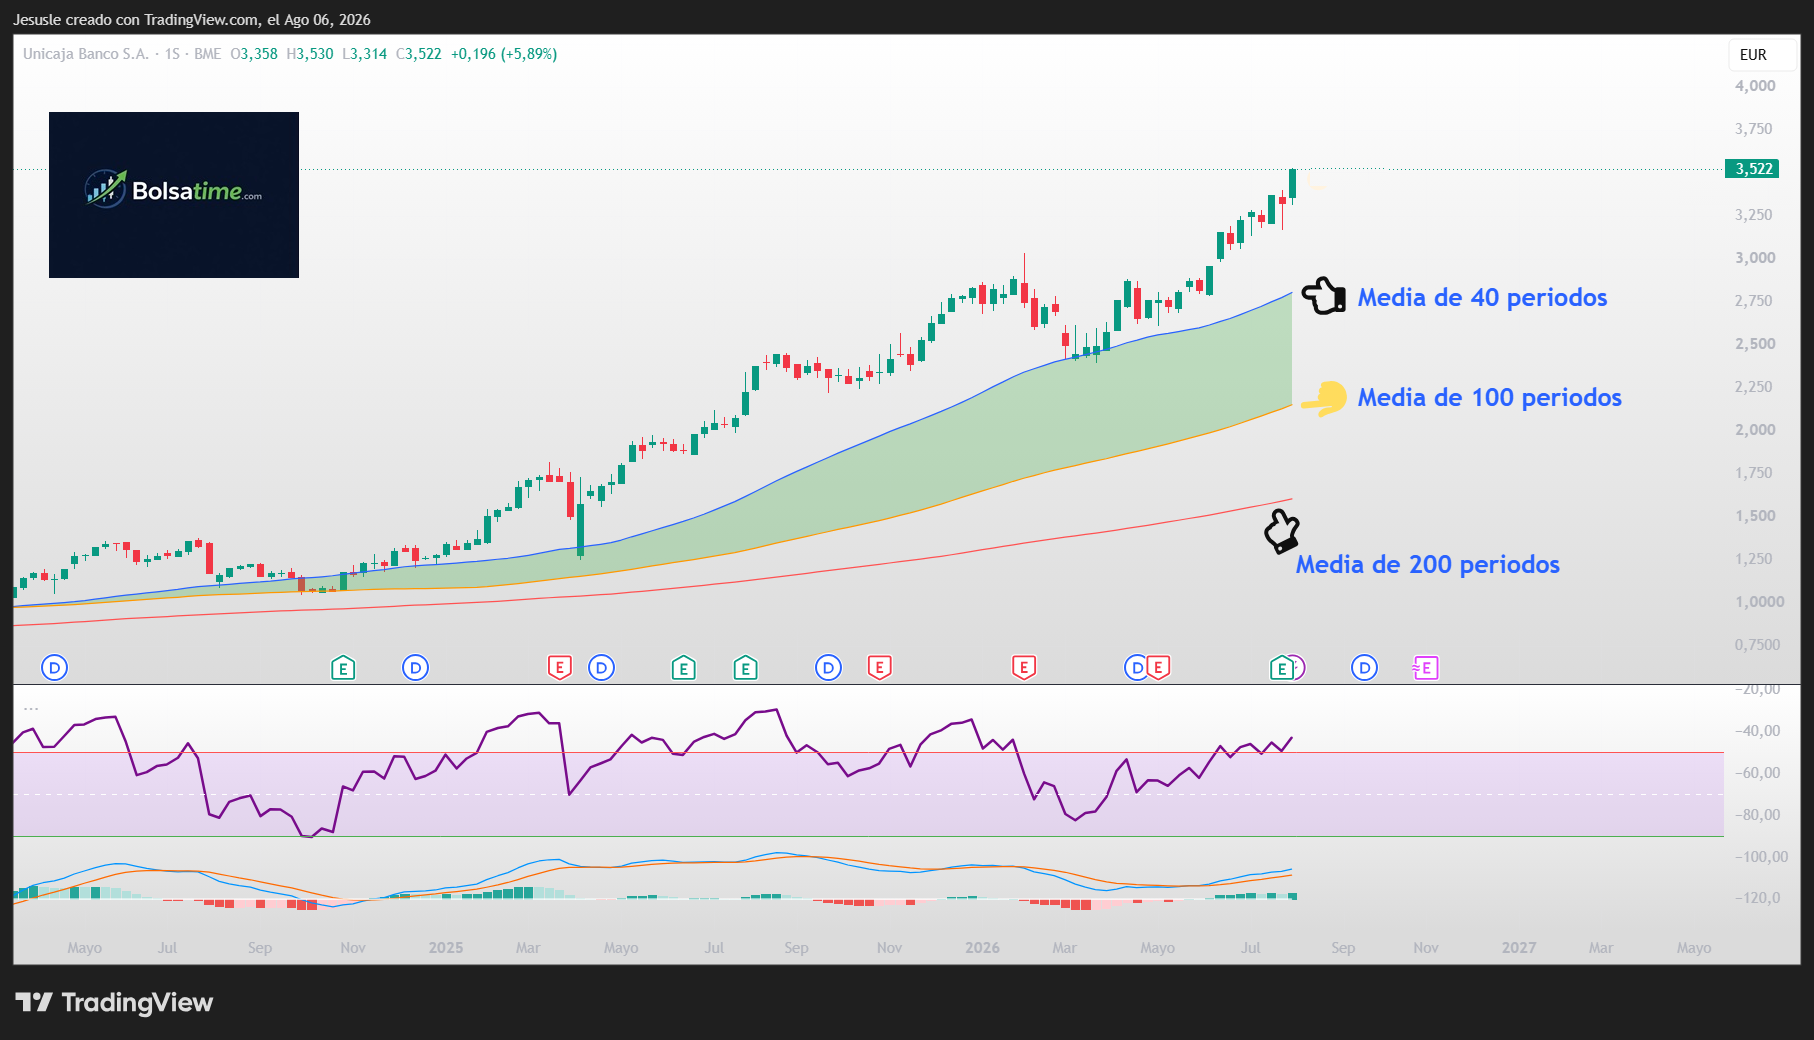The height and width of the screenshot is (1040, 1814).
Task: Click the 2,500 price axis label
Action: [x=1755, y=344]
